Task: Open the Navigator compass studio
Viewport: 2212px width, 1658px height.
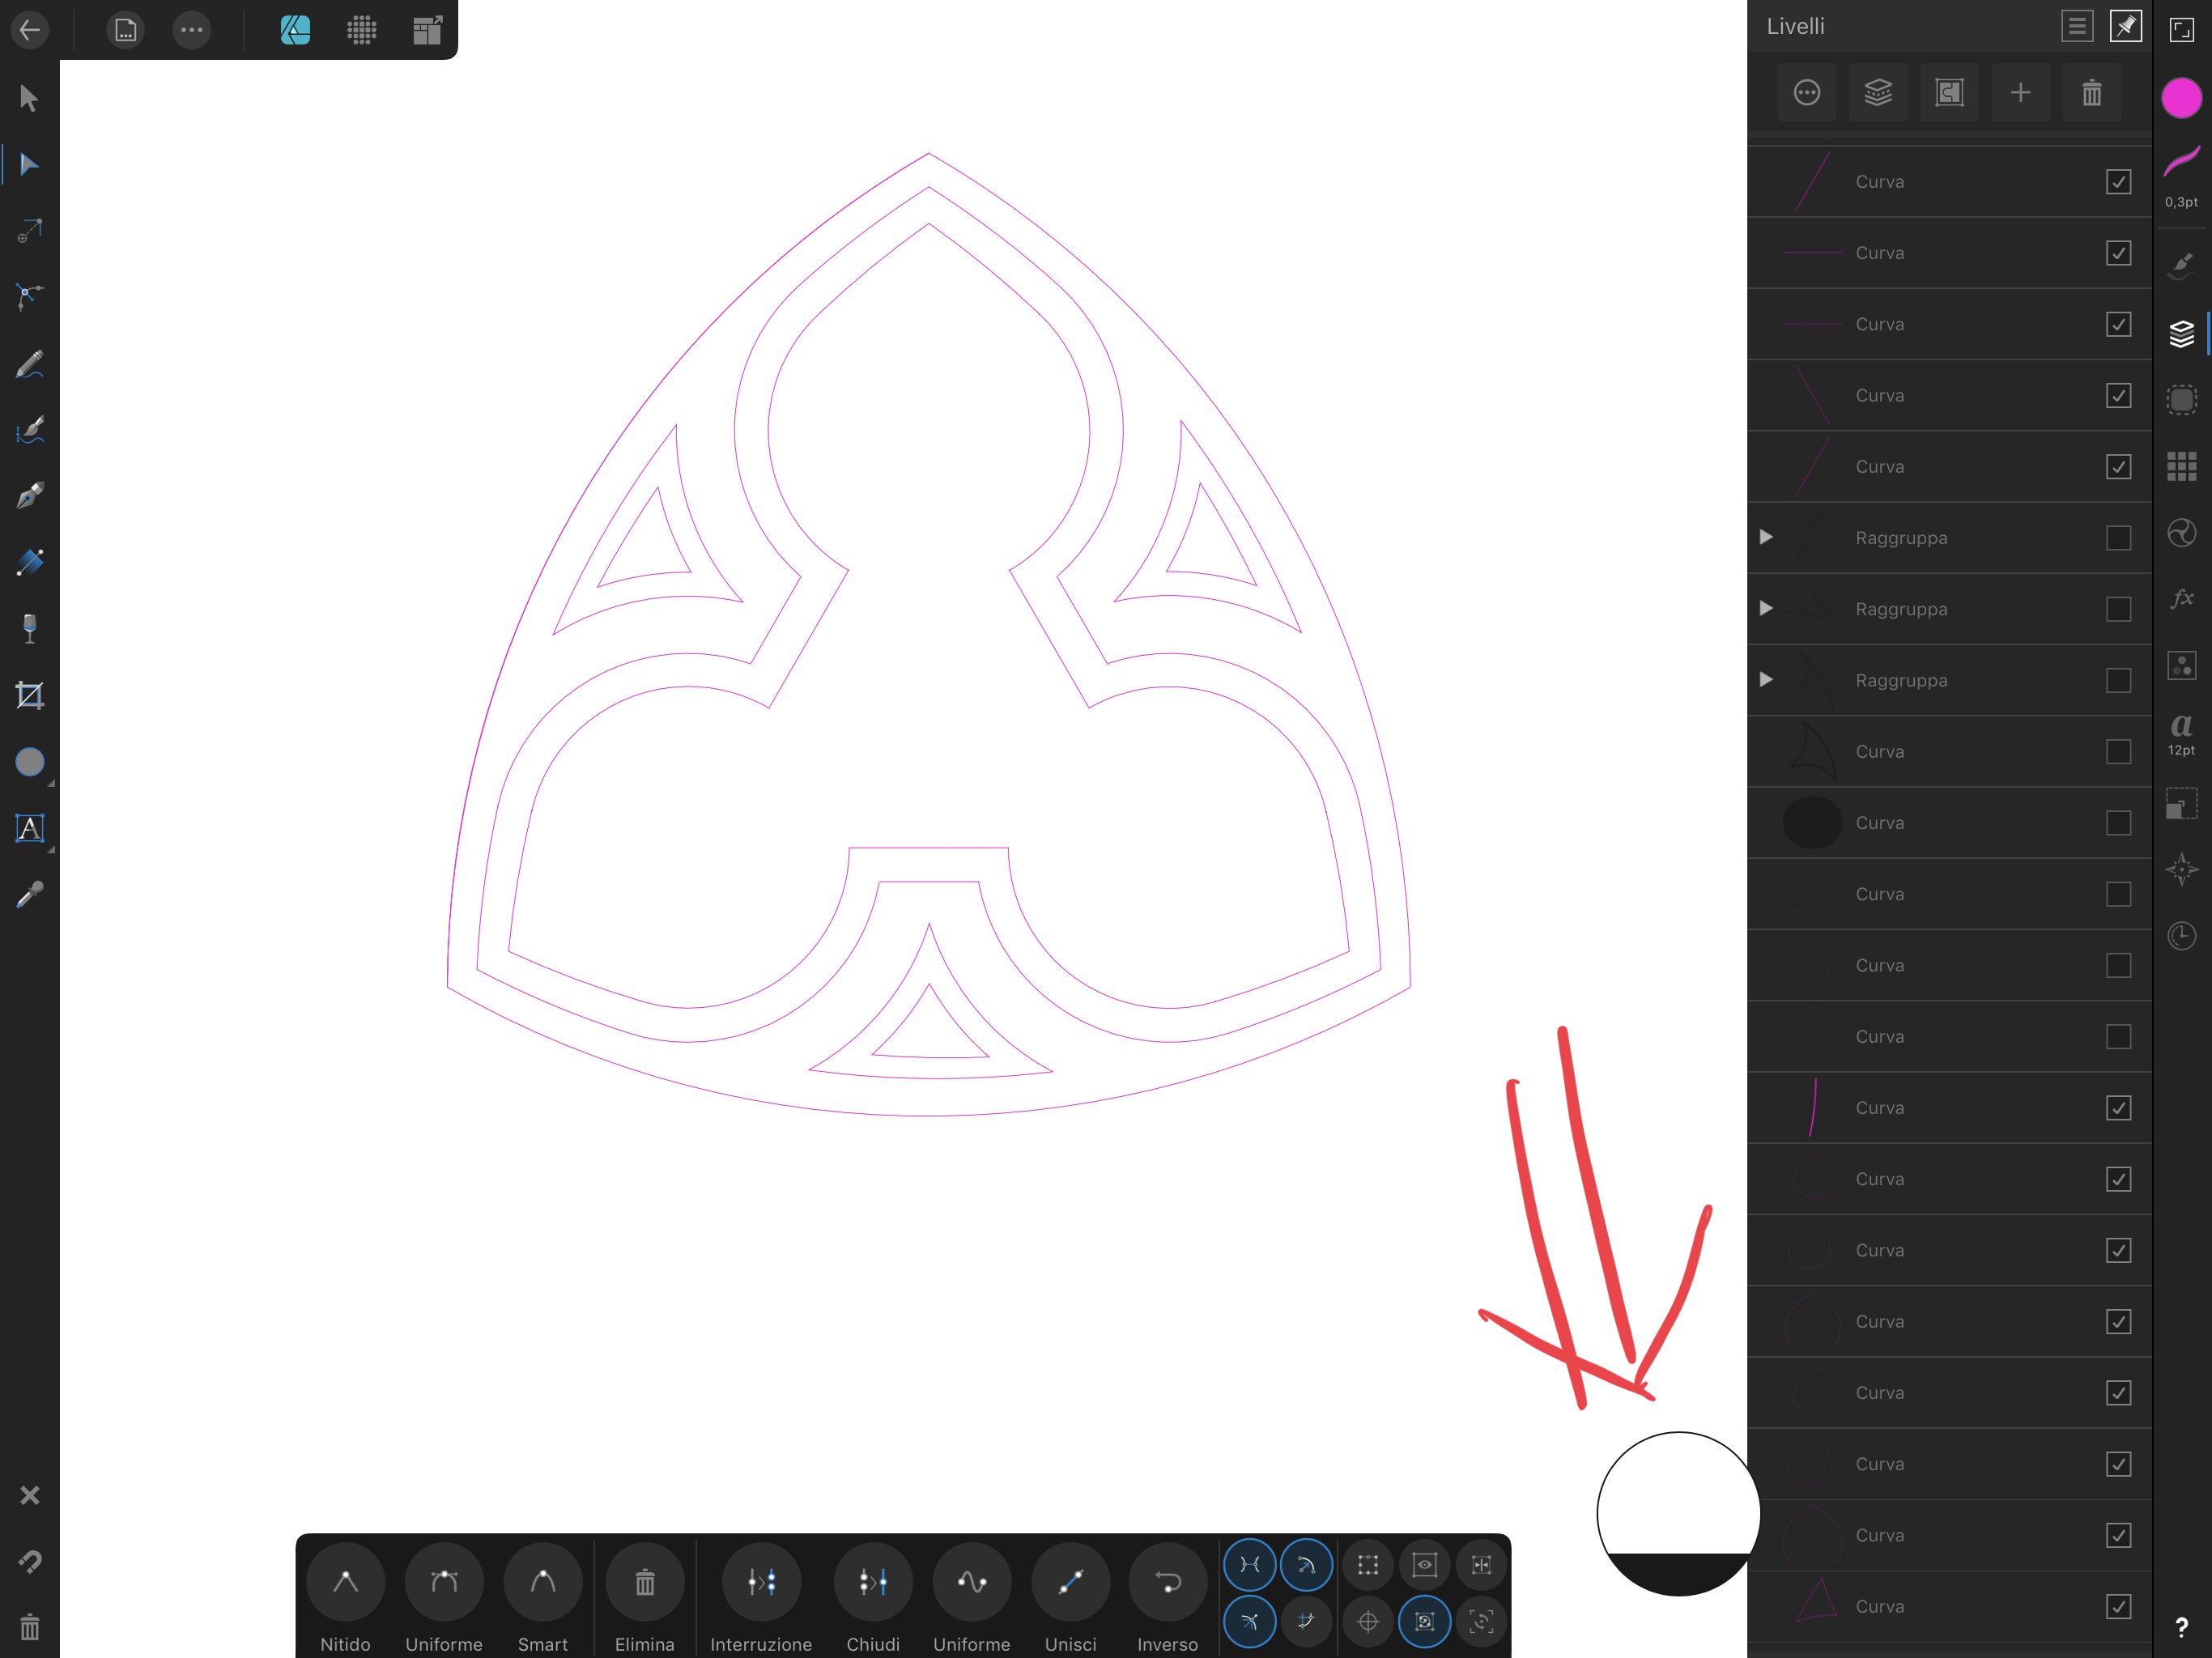Action: pos(2181,869)
